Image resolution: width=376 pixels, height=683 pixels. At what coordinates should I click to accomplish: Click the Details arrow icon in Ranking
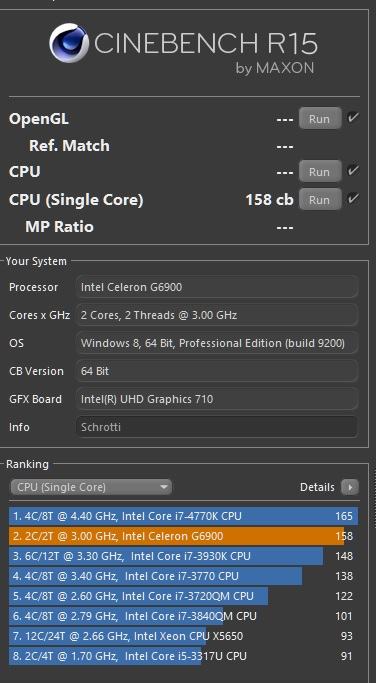350,487
